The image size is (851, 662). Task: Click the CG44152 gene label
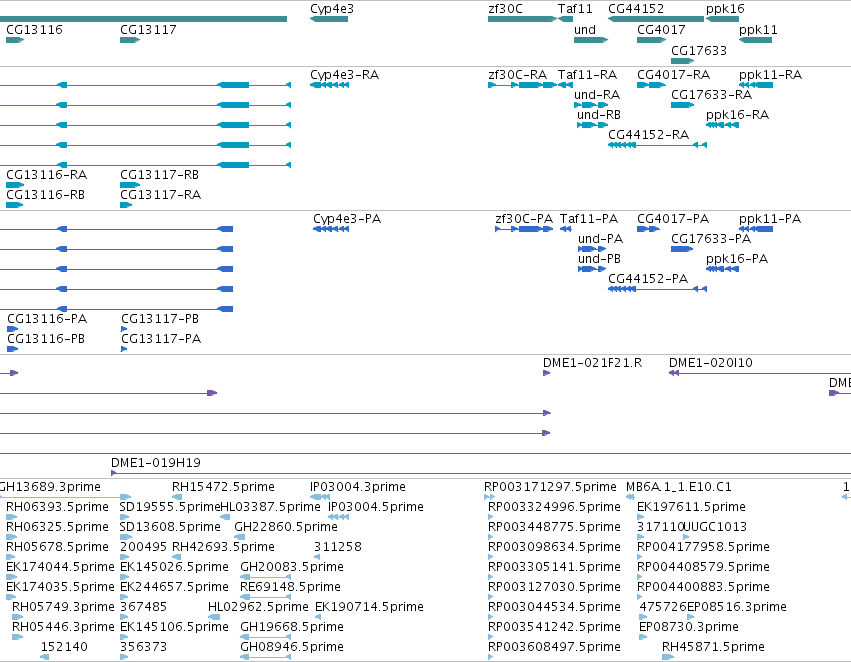tap(636, 9)
